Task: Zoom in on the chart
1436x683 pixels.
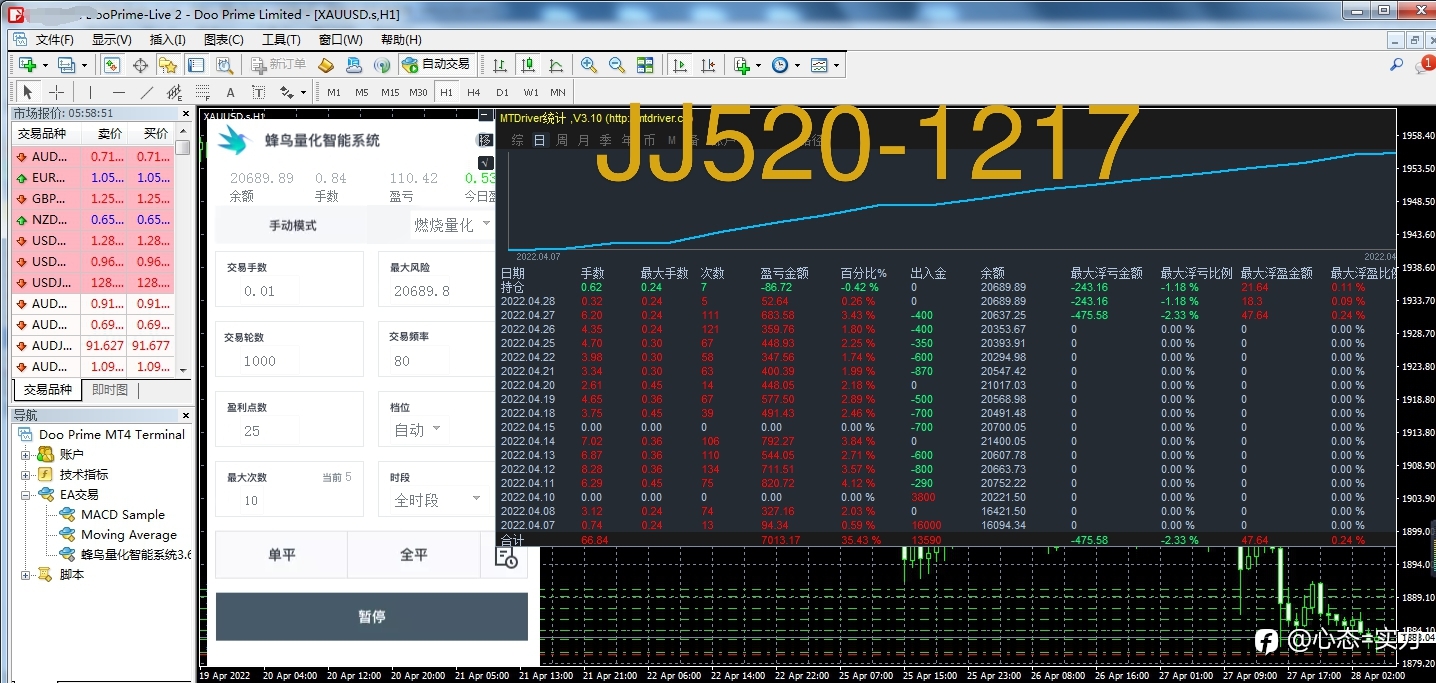Action: coord(589,65)
